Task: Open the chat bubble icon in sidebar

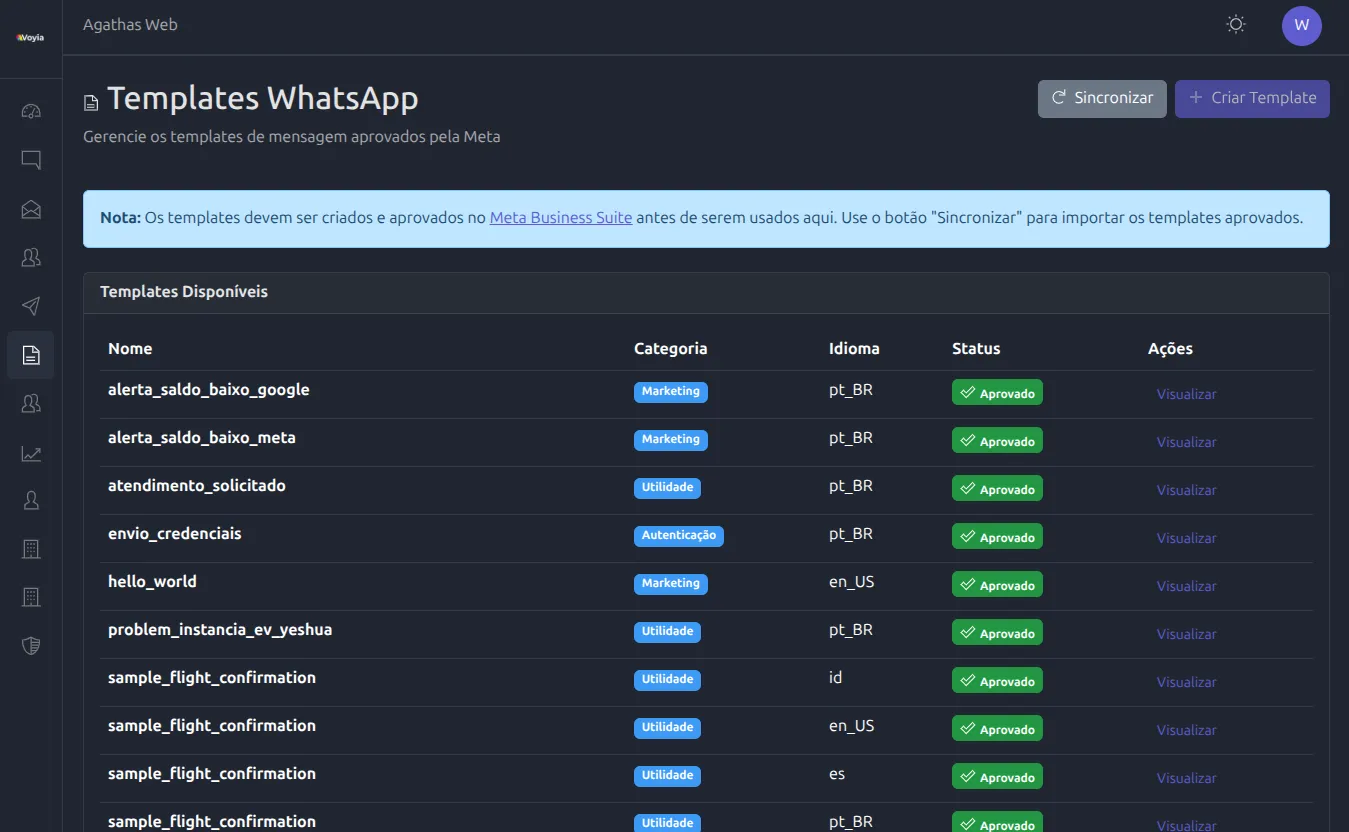Action: [x=31, y=160]
